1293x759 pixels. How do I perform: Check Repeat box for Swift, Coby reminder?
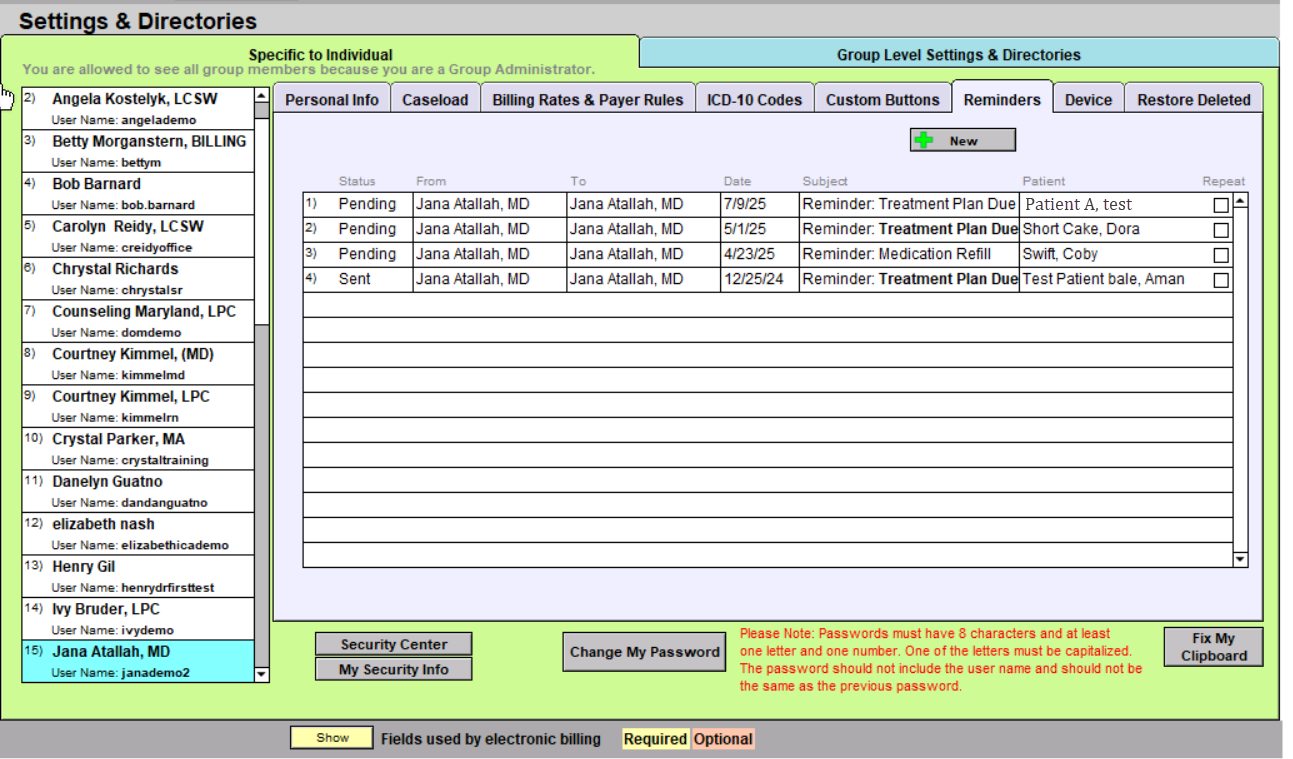click(x=1220, y=255)
